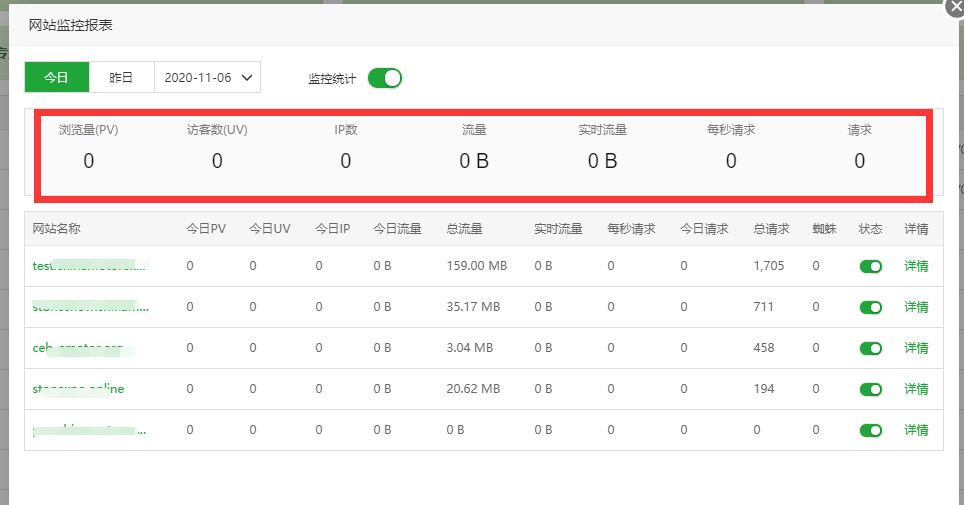Open site name link with 35.17 MB traffic
The width and height of the screenshot is (964, 505).
(x=90, y=306)
